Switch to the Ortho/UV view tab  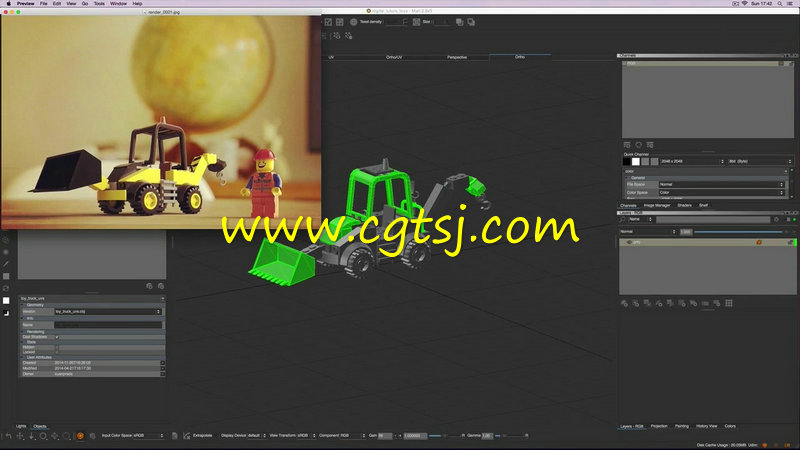[394, 57]
